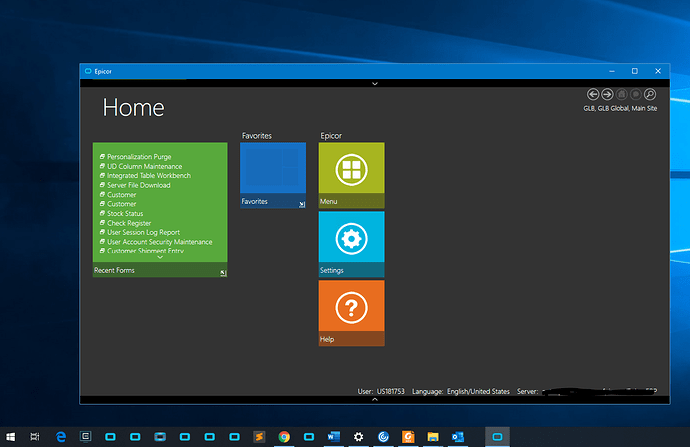The width and height of the screenshot is (690, 447).
Task: Switch to Outlook on the taskbar
Action: [x=458, y=436]
